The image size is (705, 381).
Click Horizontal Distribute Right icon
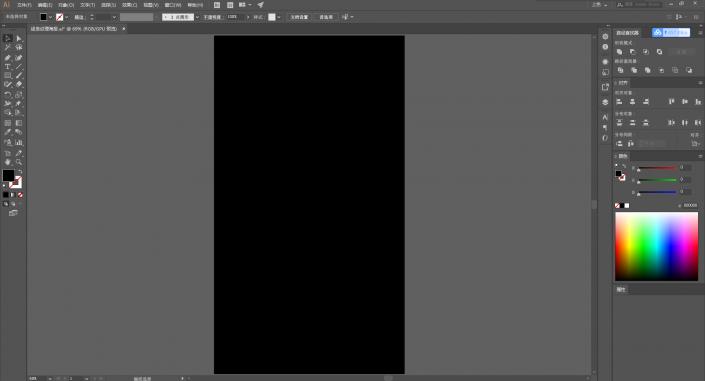point(698,122)
